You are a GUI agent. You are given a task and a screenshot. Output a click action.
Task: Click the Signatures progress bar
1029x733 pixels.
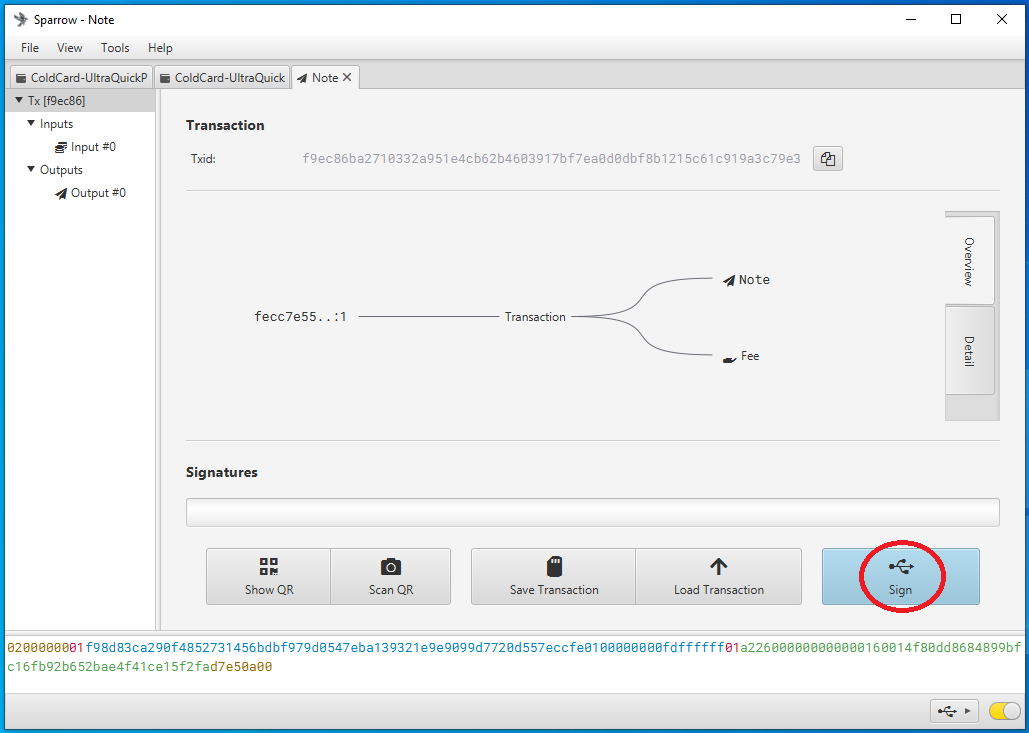593,512
